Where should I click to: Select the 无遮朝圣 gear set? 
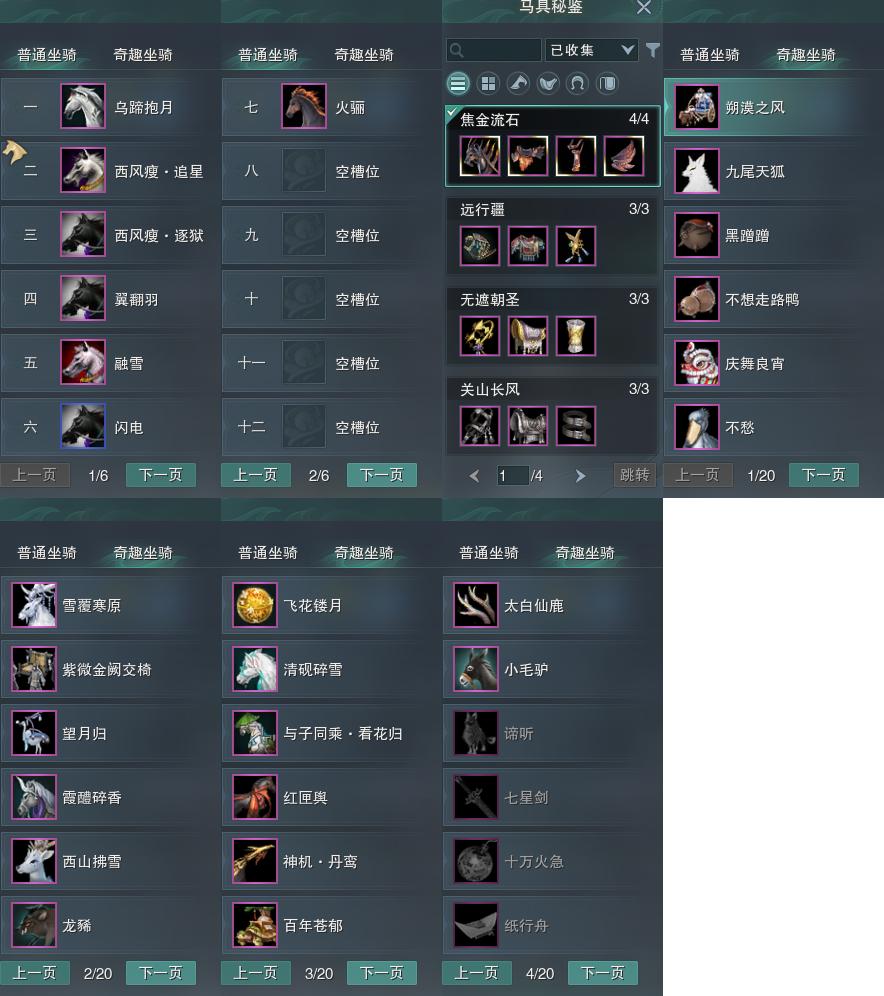tap(552, 325)
